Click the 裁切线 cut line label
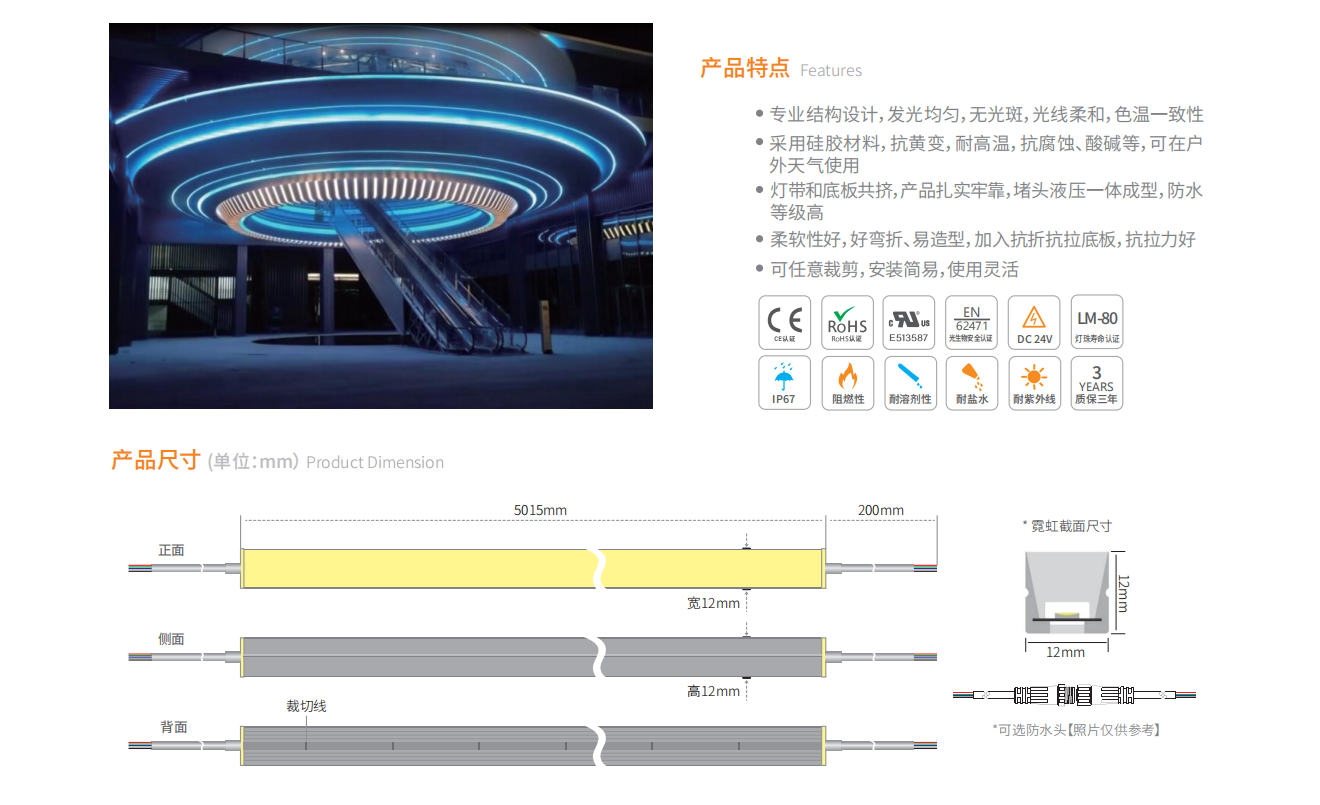 point(306,706)
